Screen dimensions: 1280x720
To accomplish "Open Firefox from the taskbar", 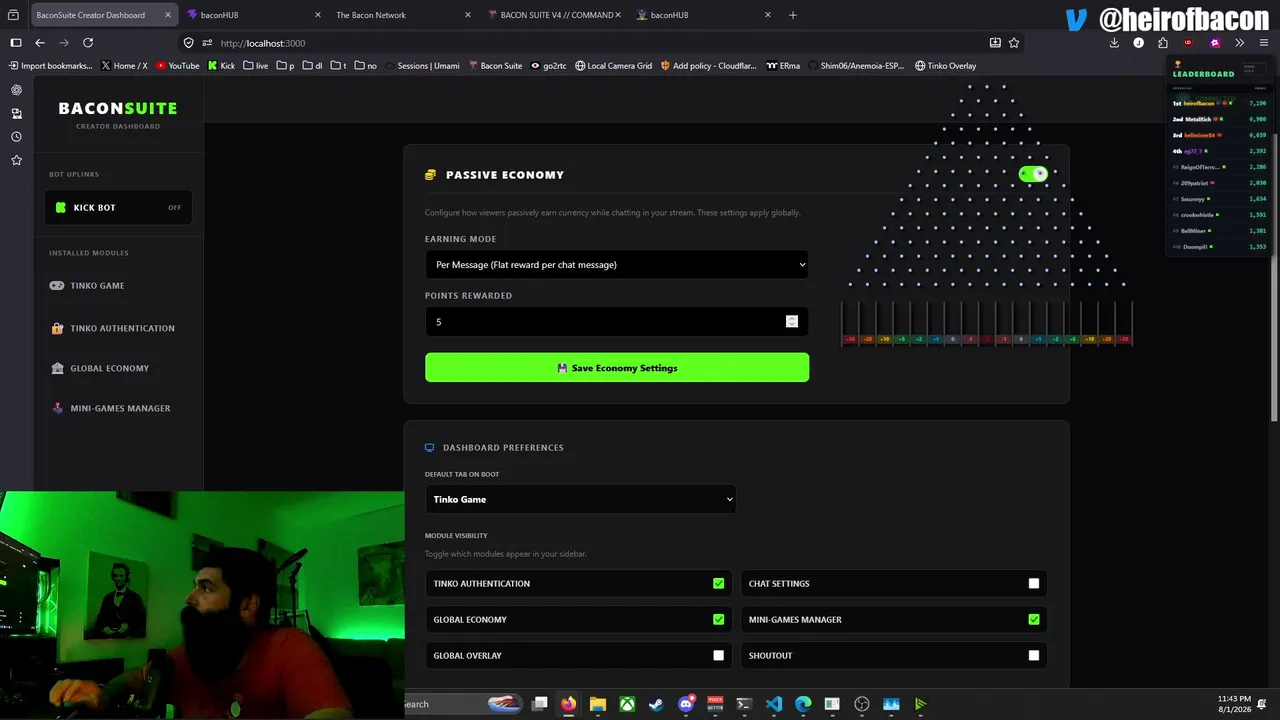I will (x=568, y=704).
